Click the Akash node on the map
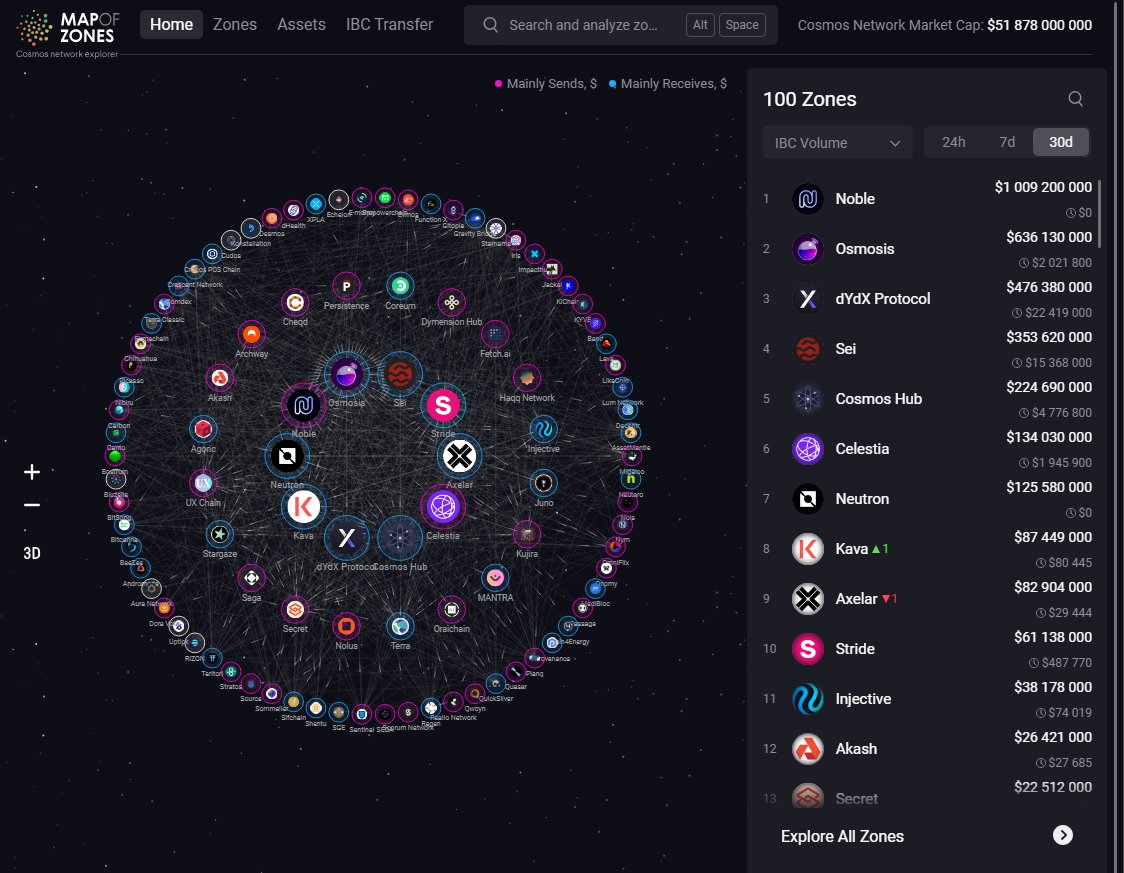1124x873 pixels. point(219,378)
